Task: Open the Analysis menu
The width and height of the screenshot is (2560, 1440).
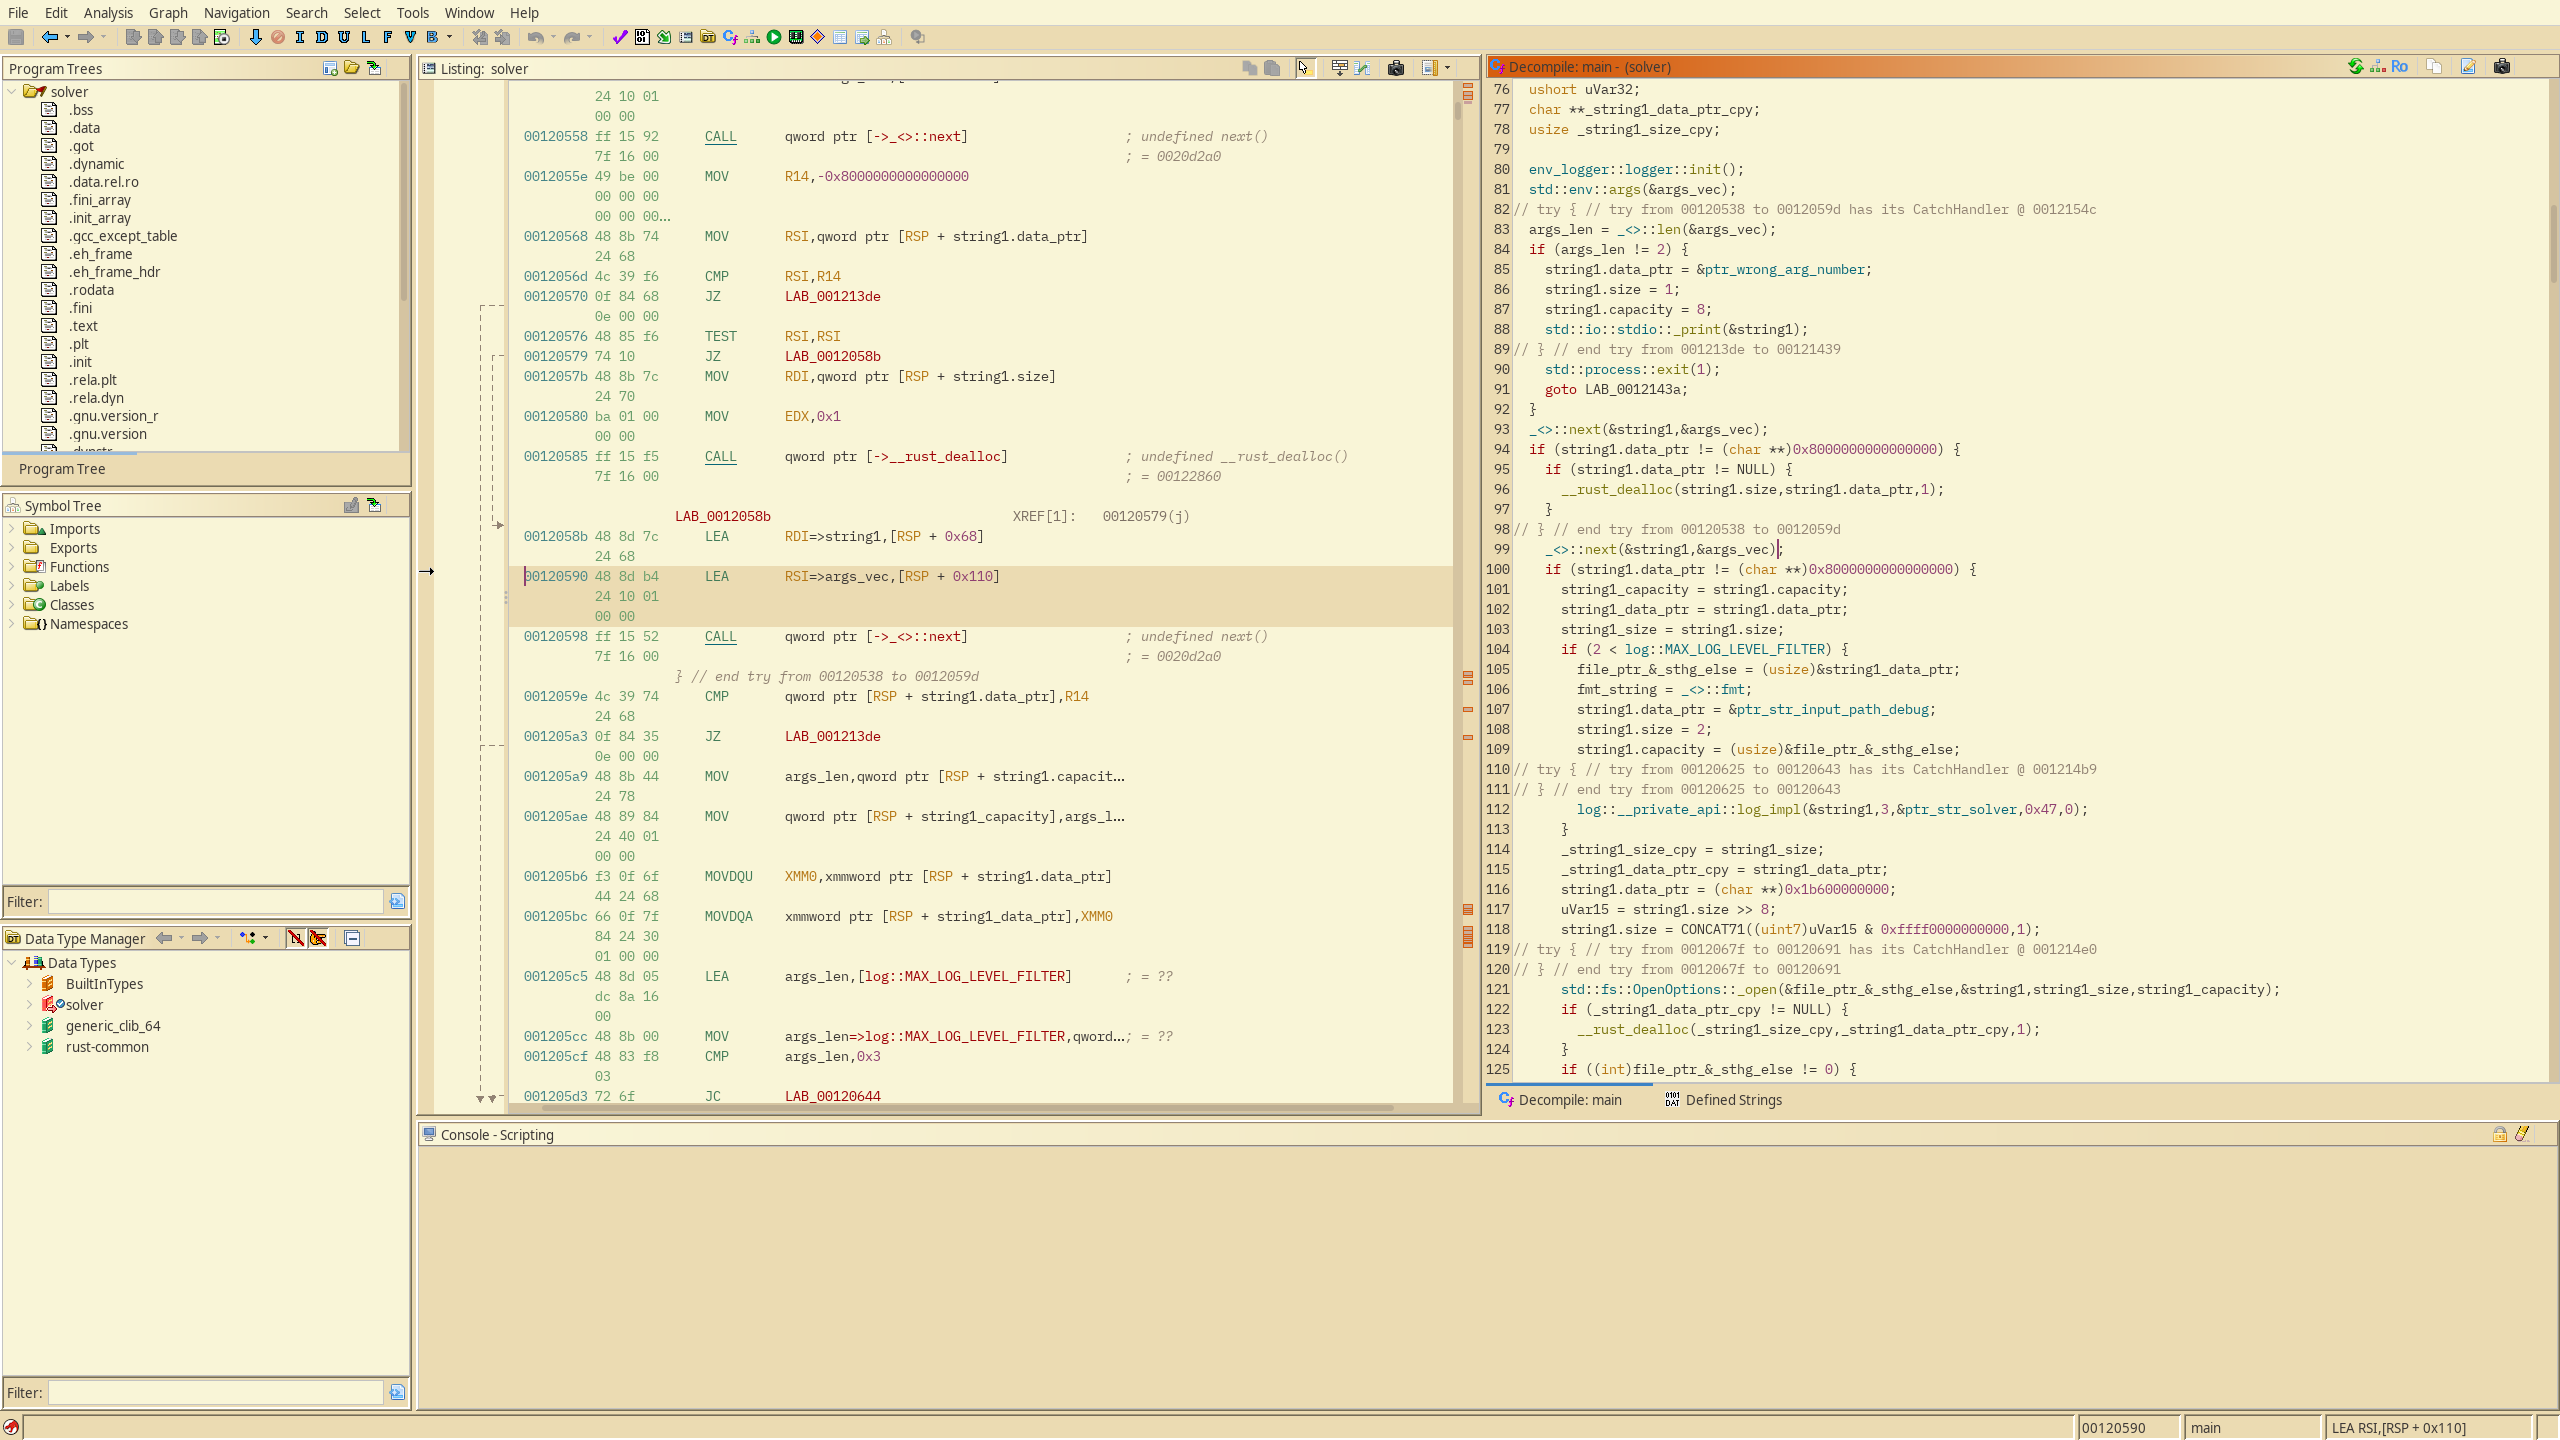Action: [x=108, y=13]
